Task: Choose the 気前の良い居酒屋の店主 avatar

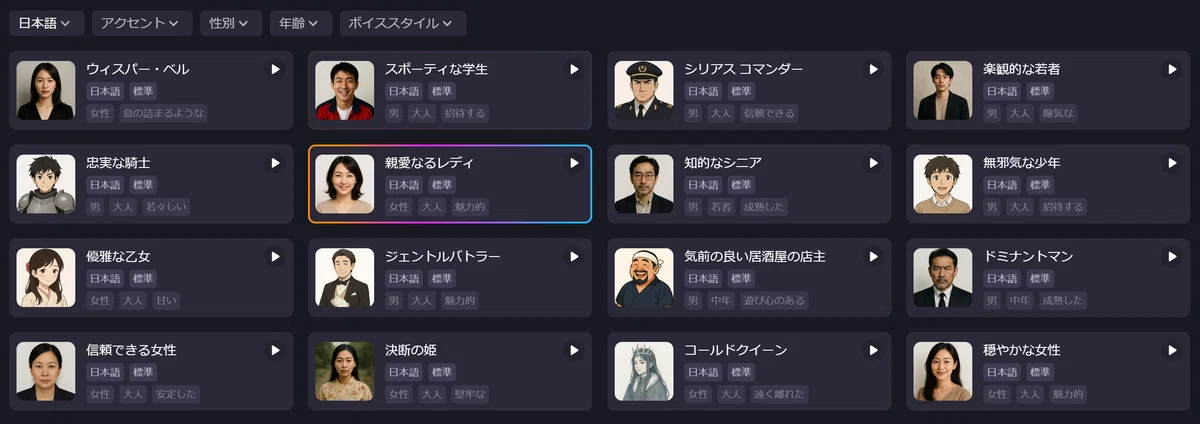Action: click(x=644, y=278)
